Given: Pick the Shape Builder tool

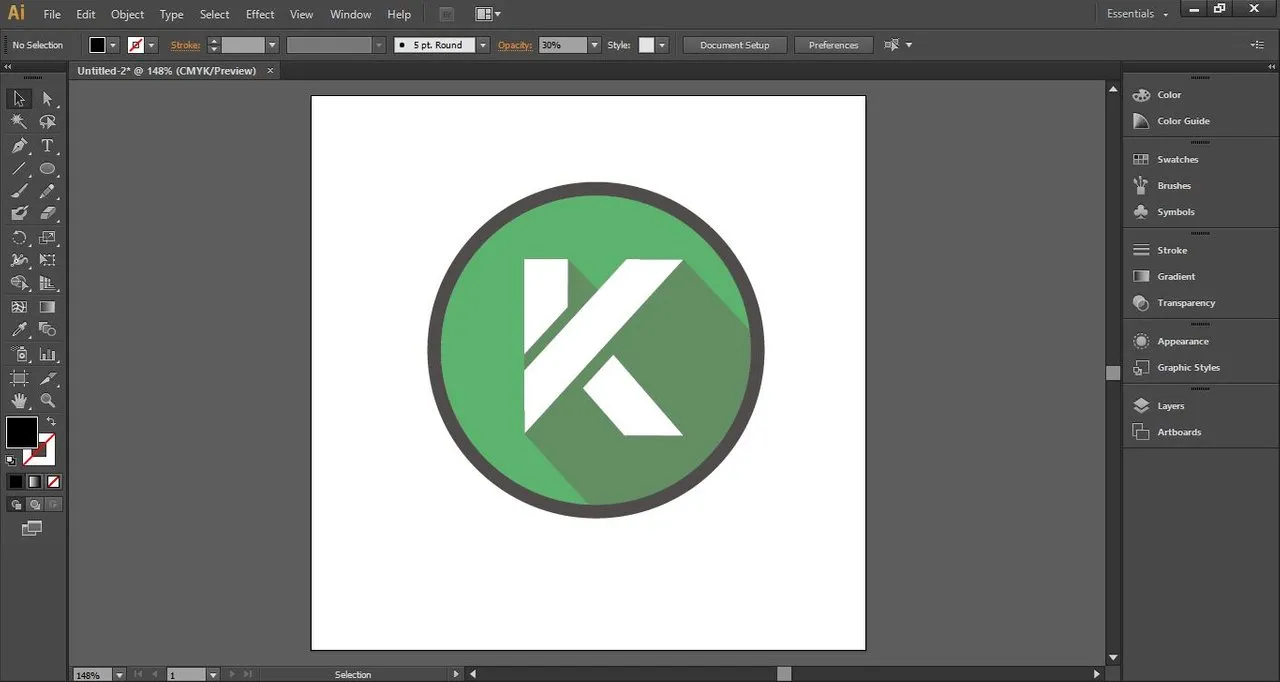Looking at the screenshot, I should 19,284.
